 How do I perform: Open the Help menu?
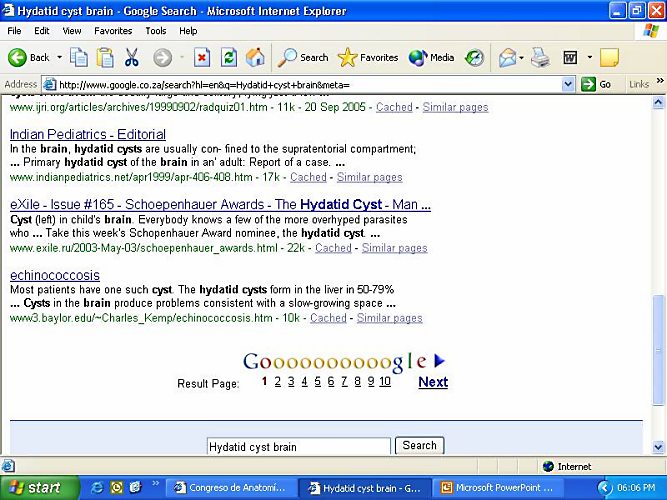click(188, 31)
